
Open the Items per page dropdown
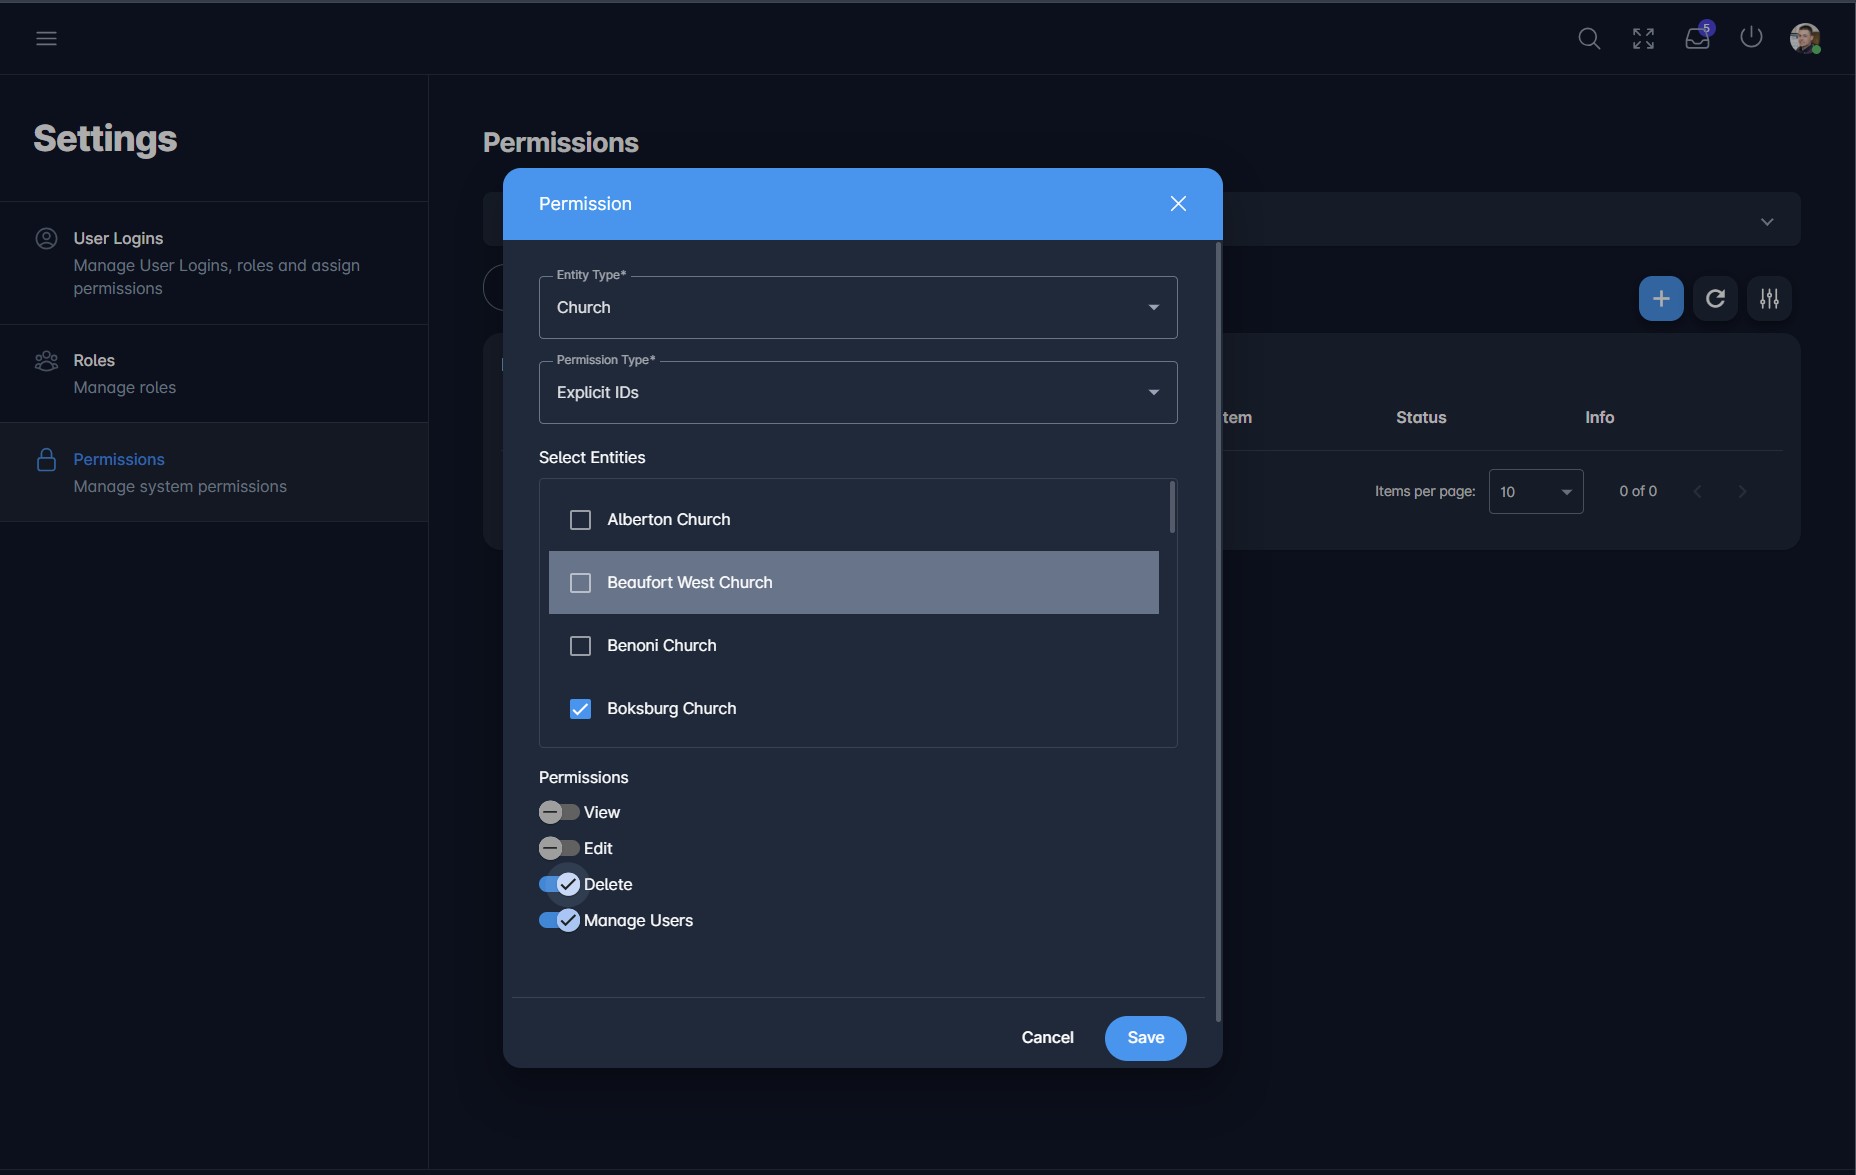1537,491
